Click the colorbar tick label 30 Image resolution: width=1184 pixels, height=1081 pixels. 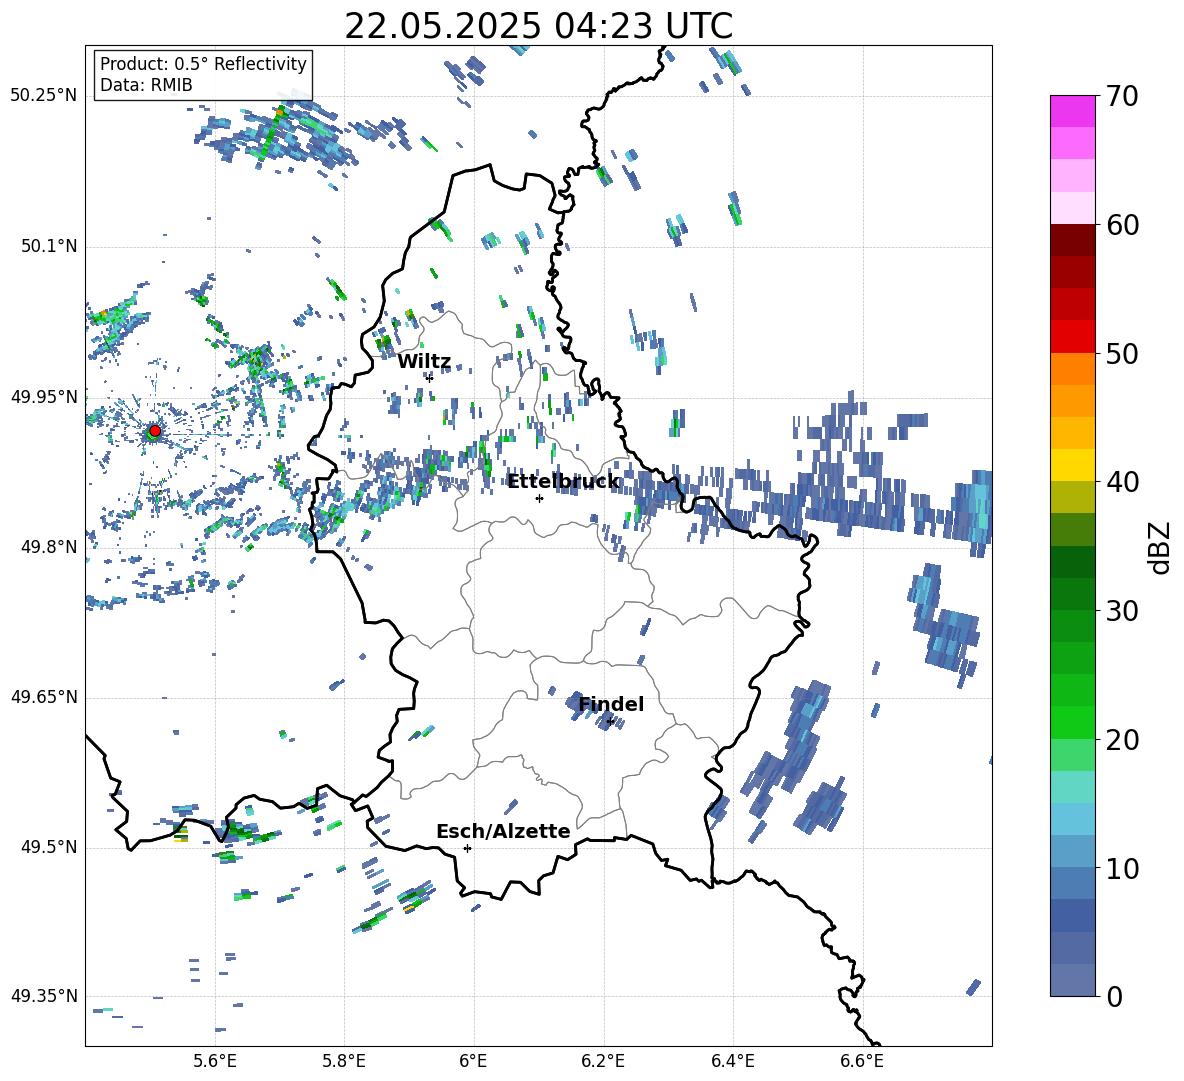[1123, 611]
